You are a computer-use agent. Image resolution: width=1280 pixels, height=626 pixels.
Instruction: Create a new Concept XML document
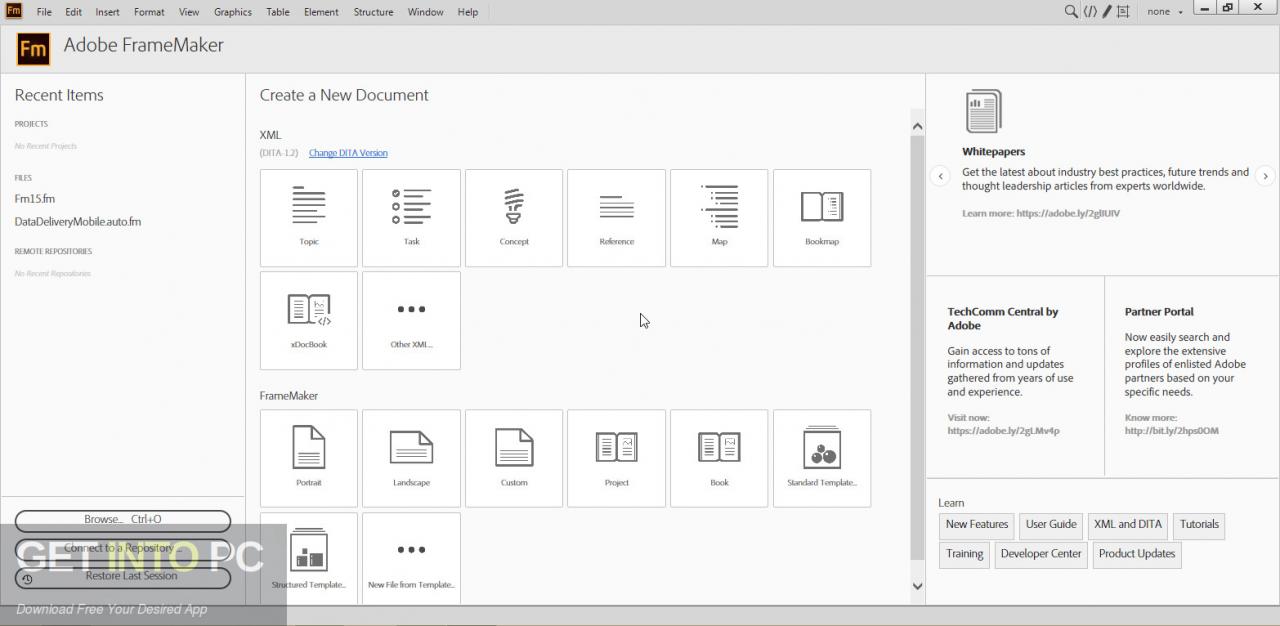[x=514, y=218]
